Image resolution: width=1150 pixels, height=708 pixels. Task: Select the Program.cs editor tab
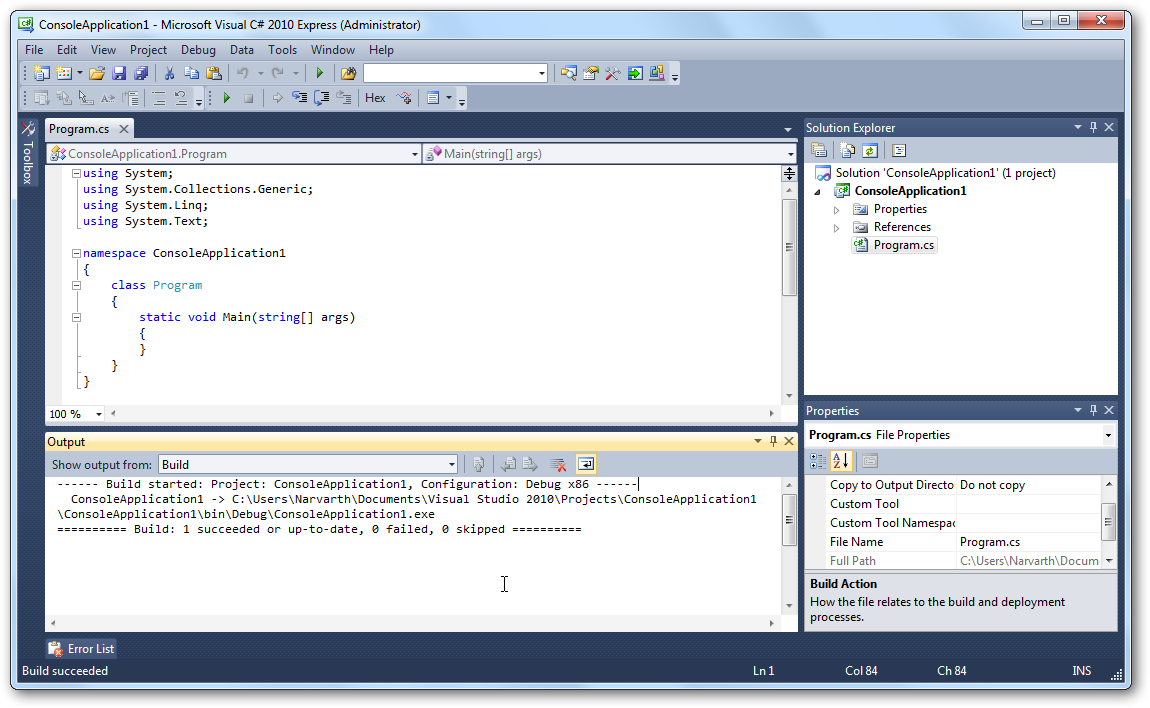[79, 129]
